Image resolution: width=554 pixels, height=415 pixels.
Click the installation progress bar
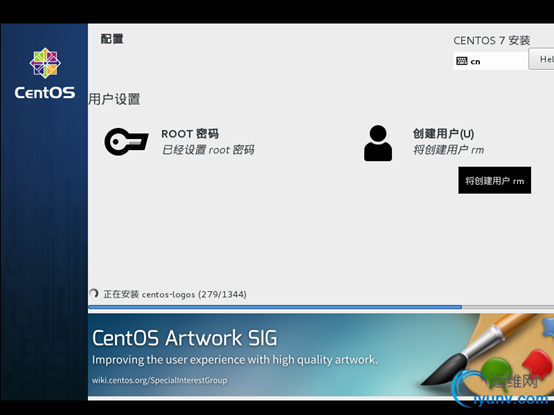[321, 307]
